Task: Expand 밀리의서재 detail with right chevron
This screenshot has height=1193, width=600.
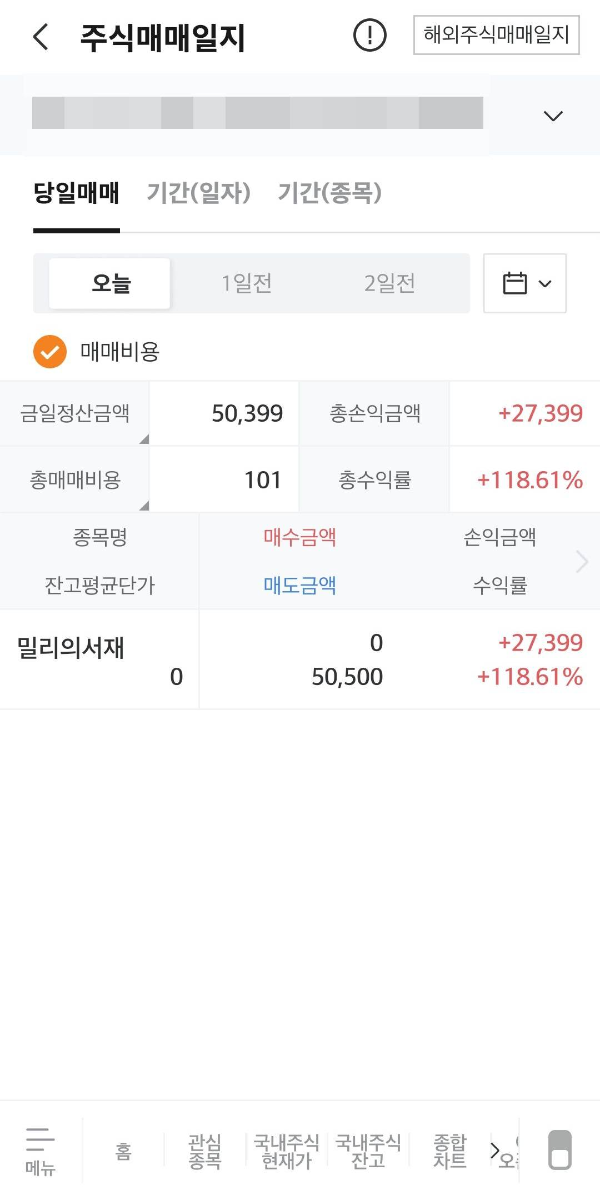Action: tap(581, 561)
